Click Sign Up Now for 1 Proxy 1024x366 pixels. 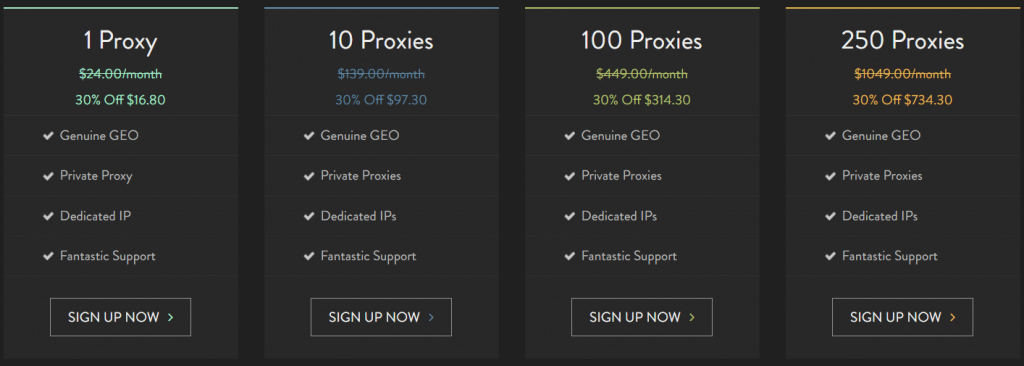point(120,317)
